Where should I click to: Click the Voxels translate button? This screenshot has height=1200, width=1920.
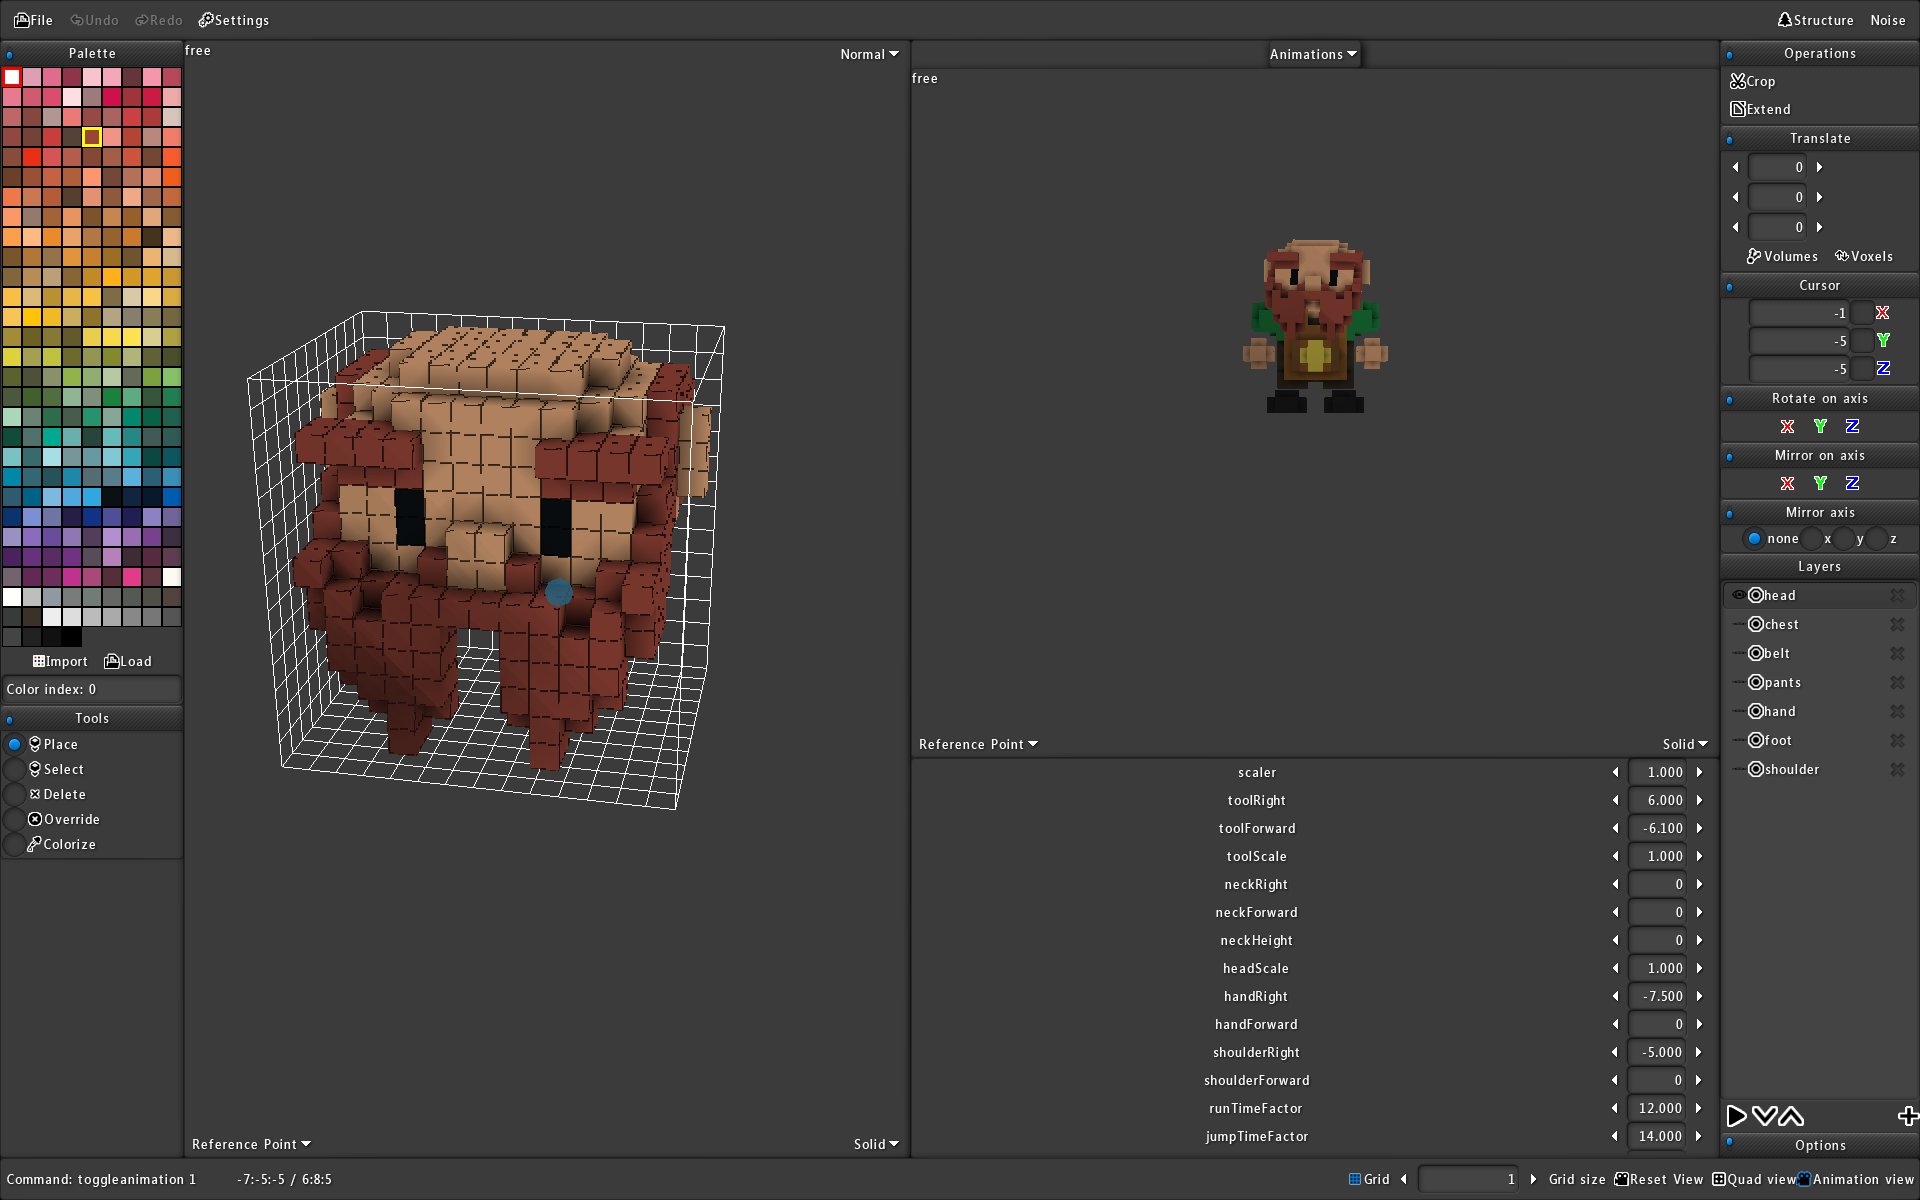[1863, 256]
